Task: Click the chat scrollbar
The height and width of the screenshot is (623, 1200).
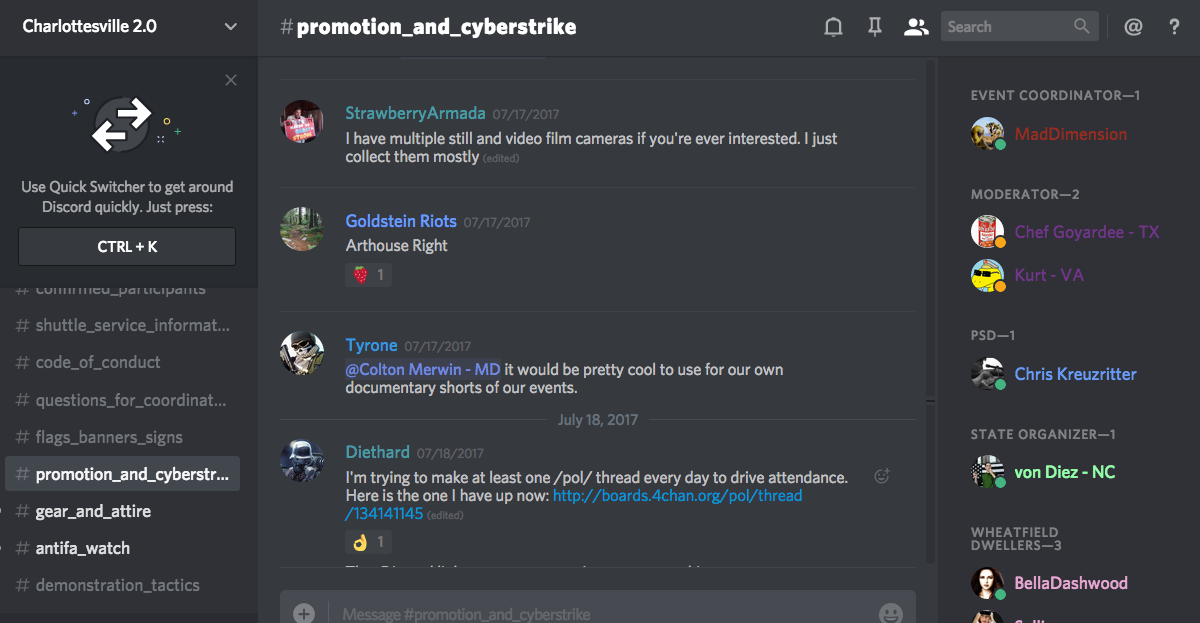Action: coord(930,310)
